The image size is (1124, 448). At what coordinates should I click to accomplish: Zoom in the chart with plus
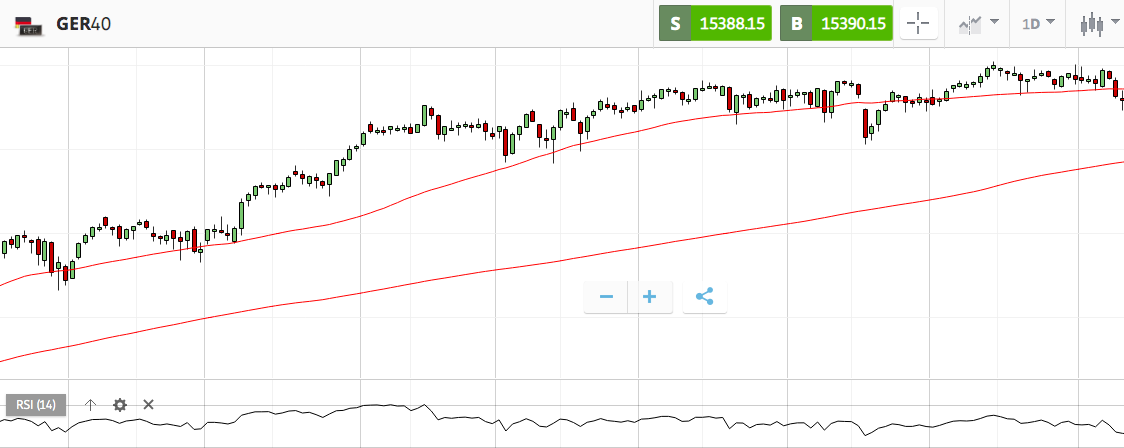[x=650, y=297]
